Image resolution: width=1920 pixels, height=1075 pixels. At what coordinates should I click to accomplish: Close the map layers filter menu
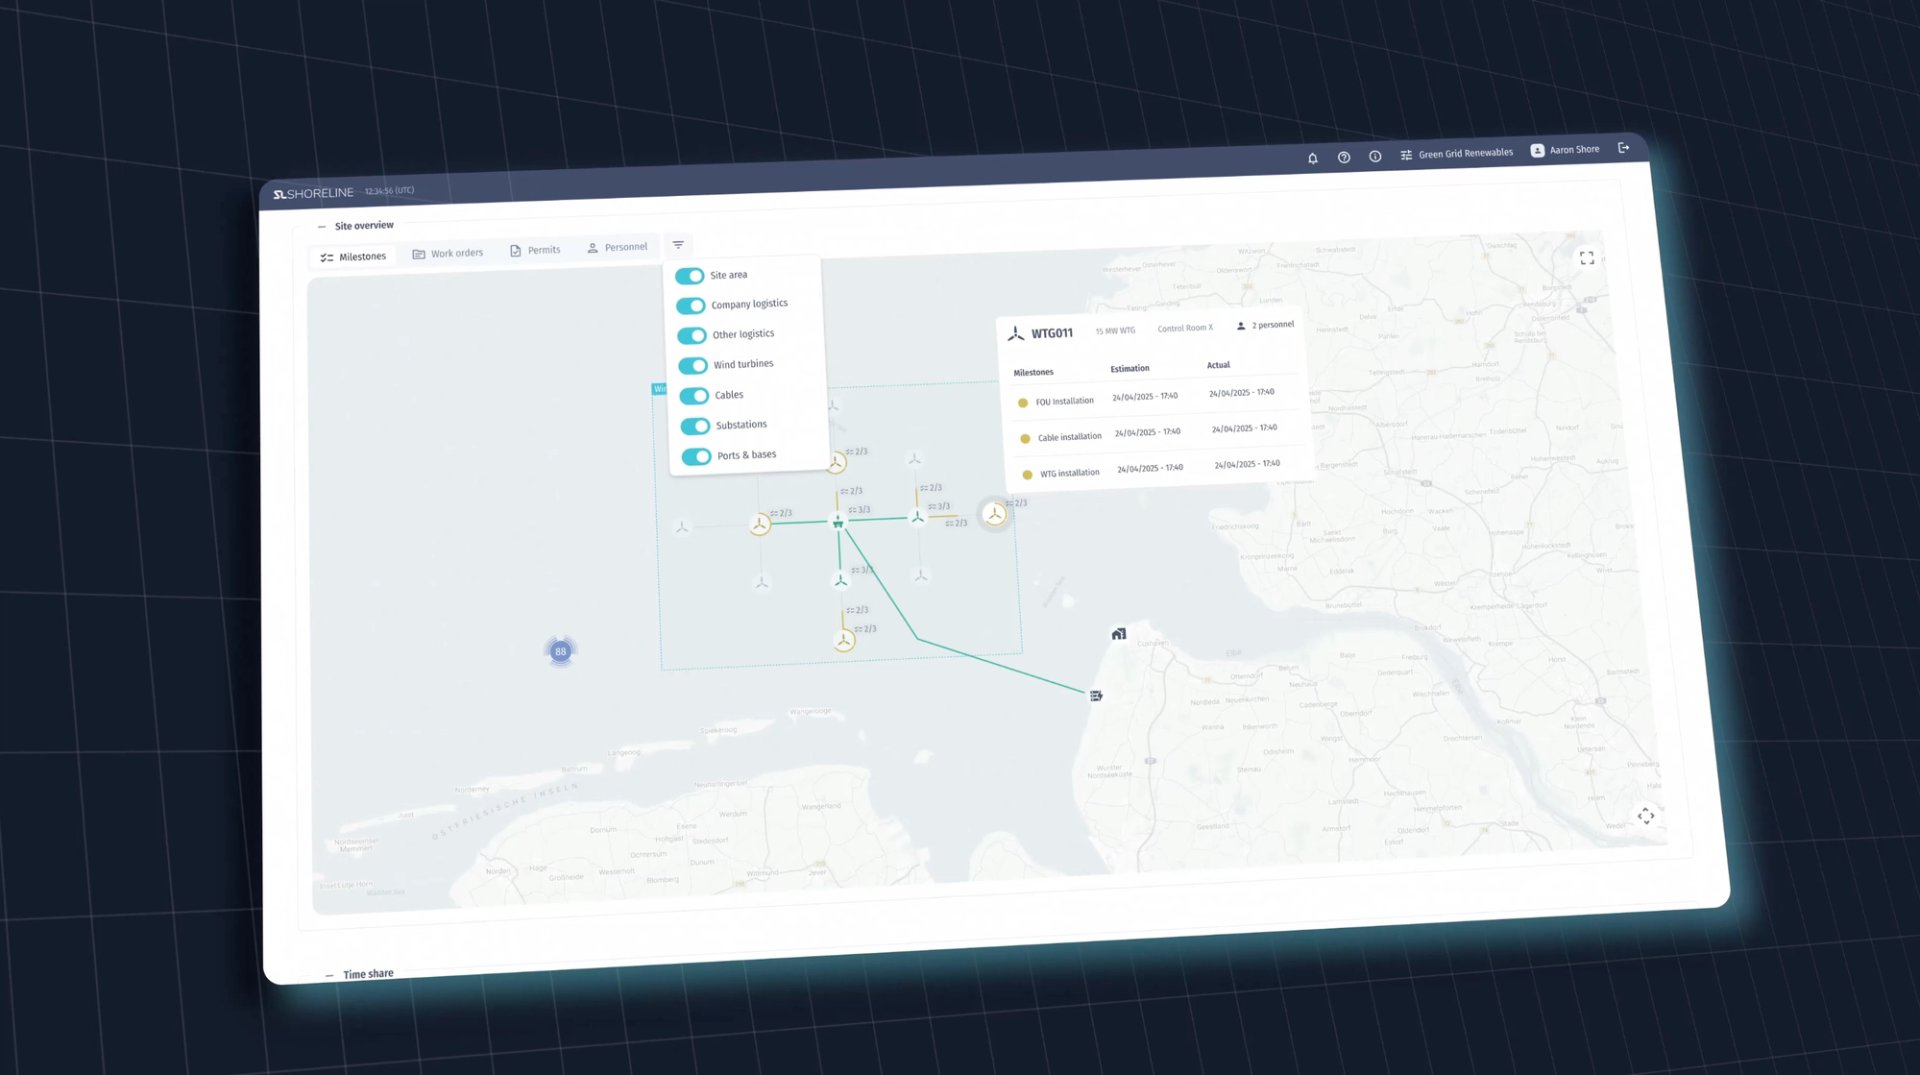click(x=678, y=245)
